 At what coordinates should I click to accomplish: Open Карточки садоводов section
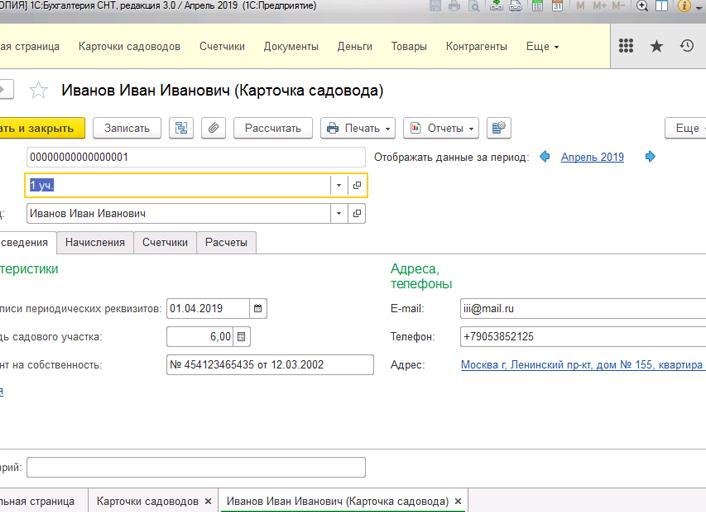click(129, 46)
